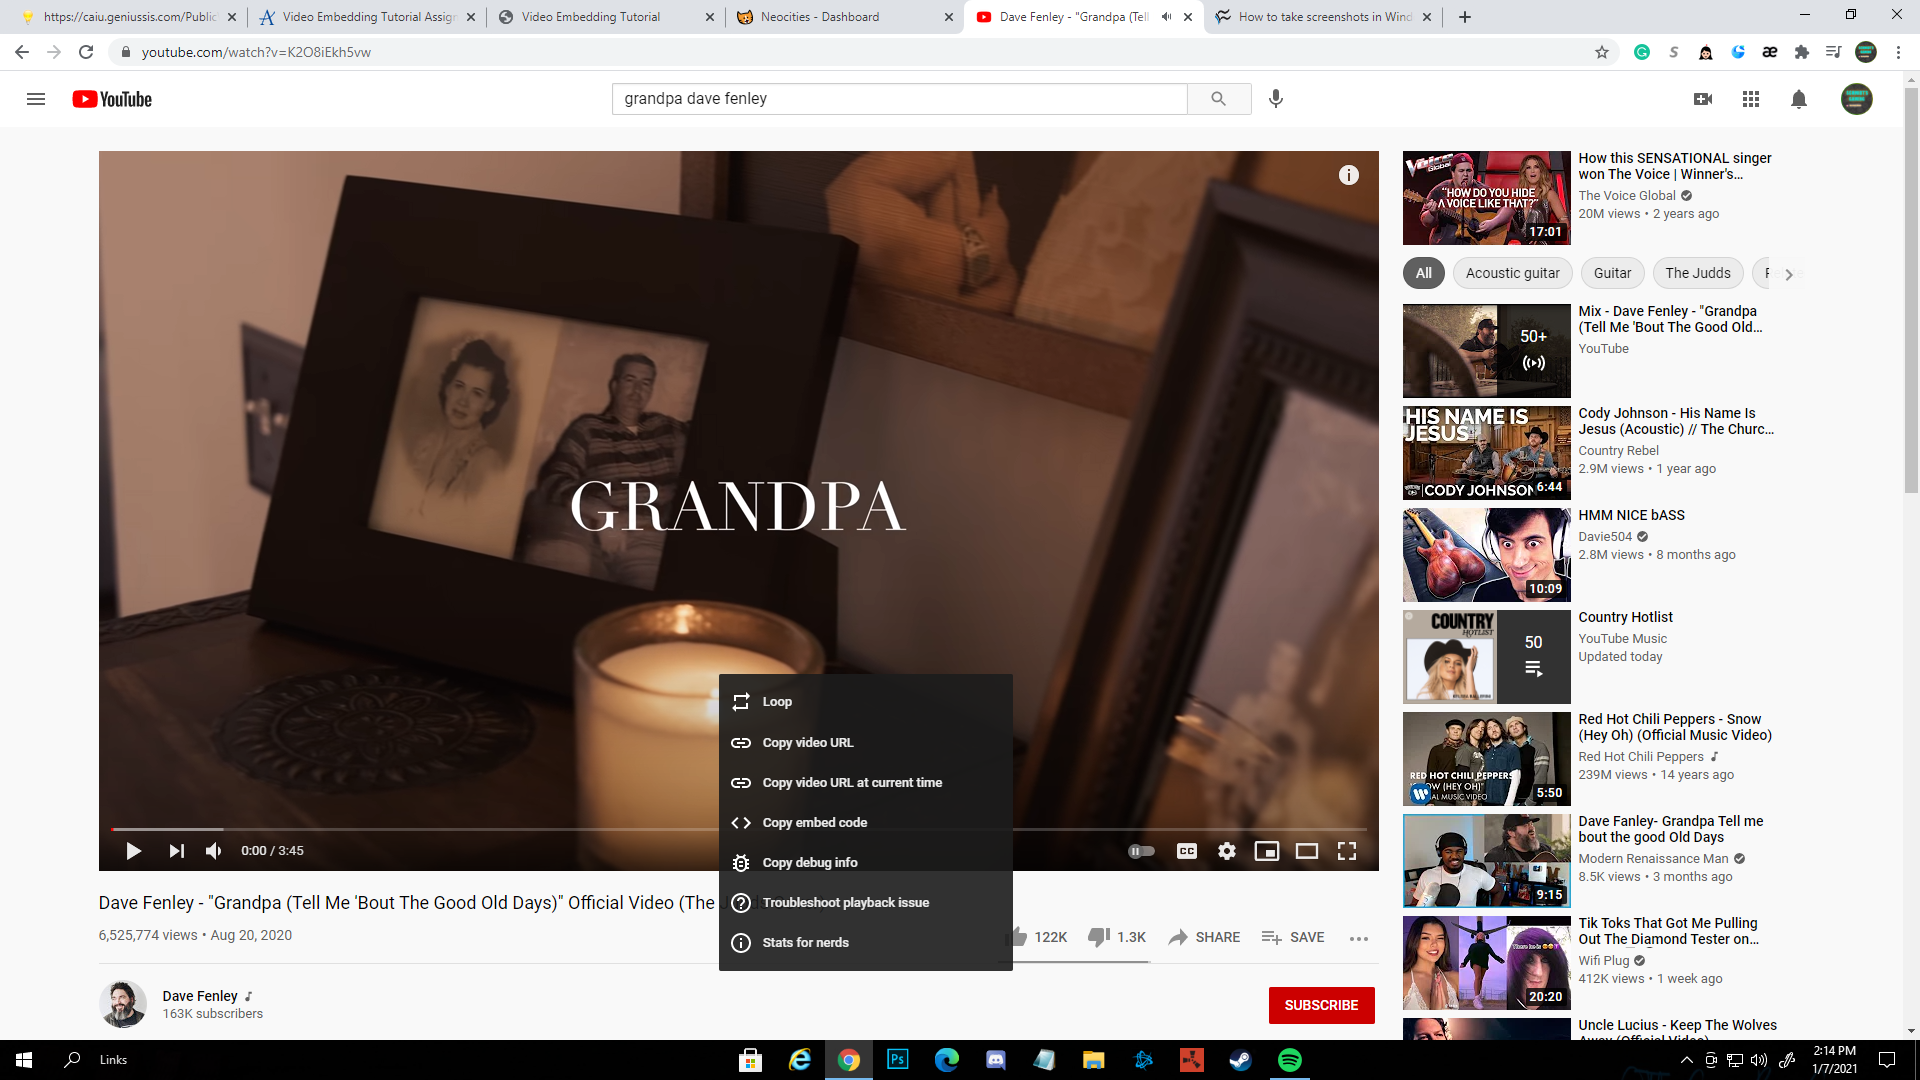Enter full screen mode
This screenshot has width=1920, height=1080.
[x=1347, y=851]
